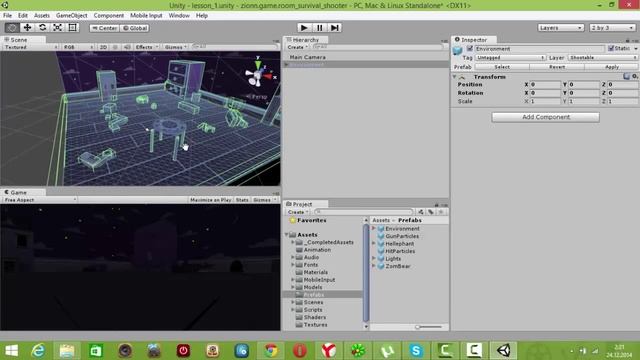Open the Textured draw mode dropdown
The height and width of the screenshot is (360, 640).
pyautogui.click(x=31, y=47)
